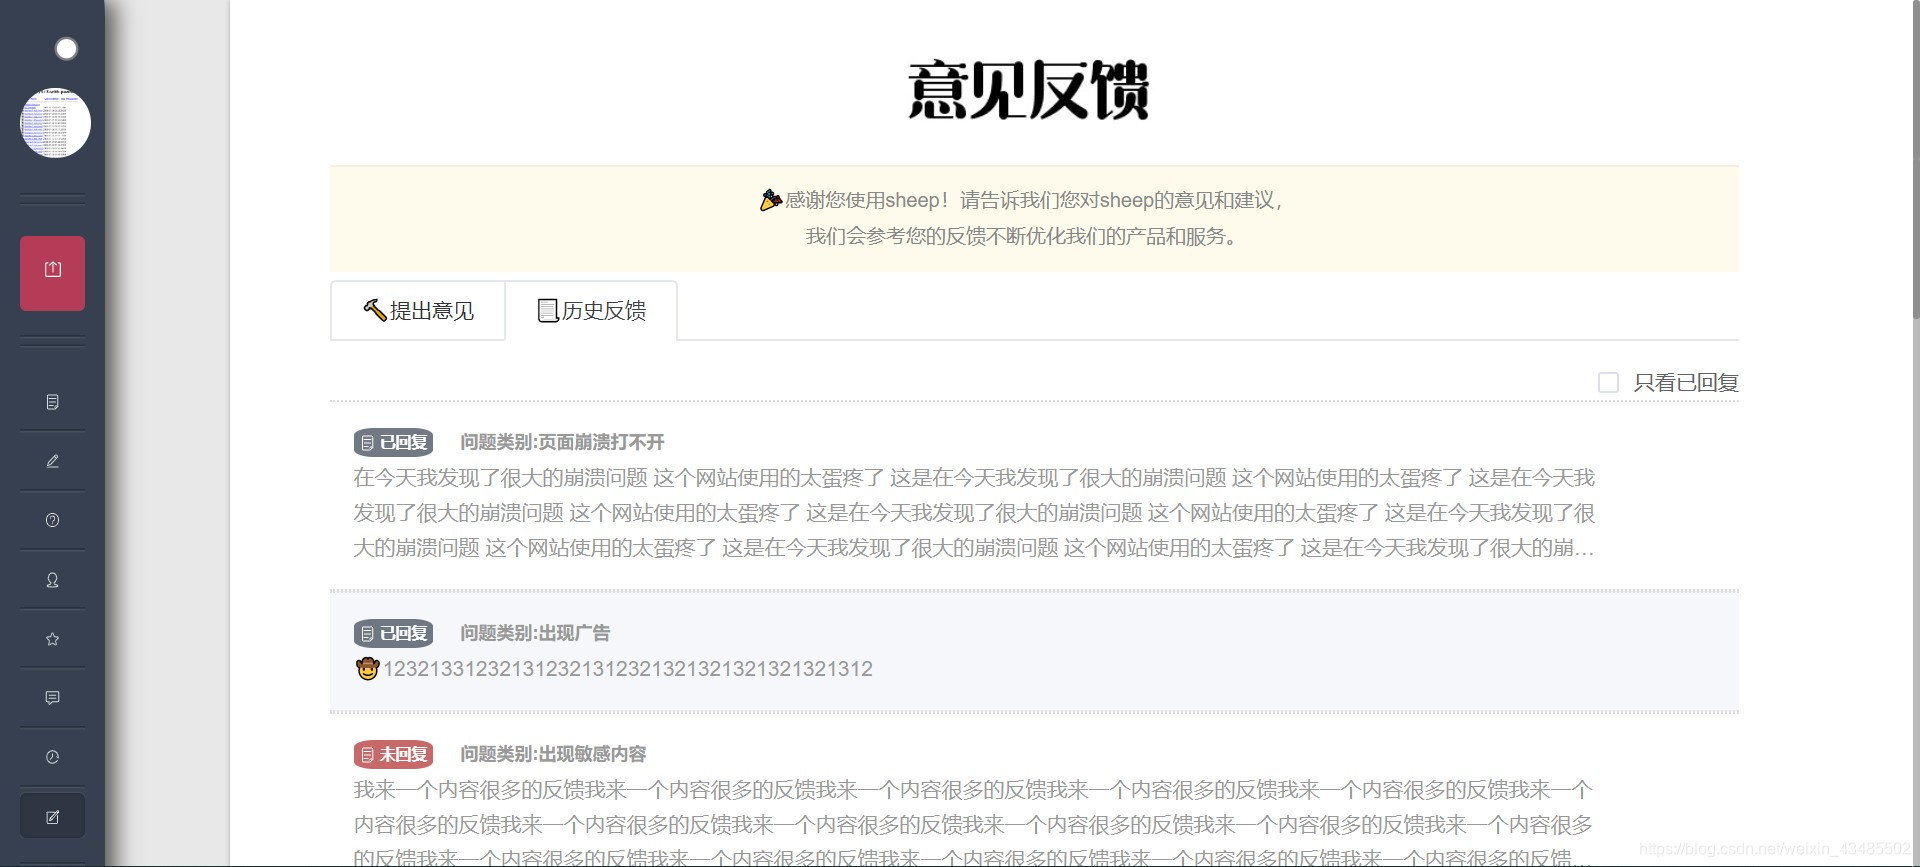Click the compose feedback icon at sidebar bottom
Image resolution: width=1920 pixels, height=867 pixels.
pyautogui.click(x=52, y=817)
